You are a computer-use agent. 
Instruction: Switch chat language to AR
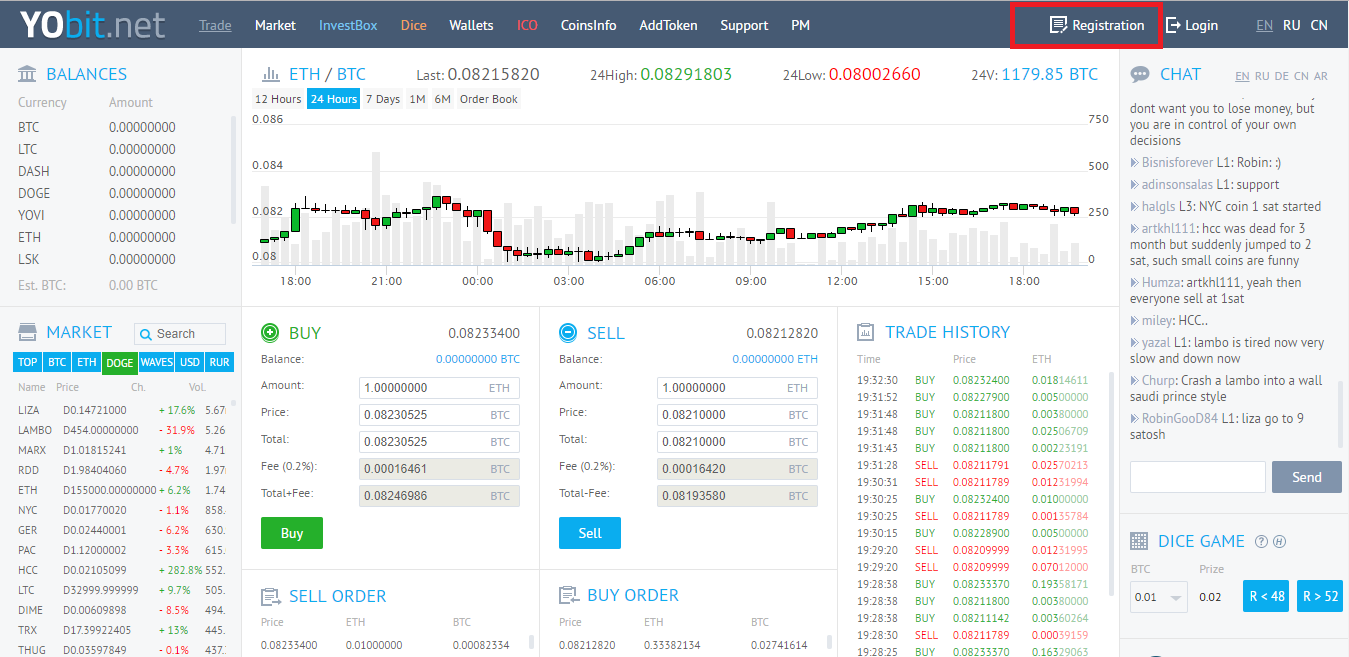(1321, 76)
